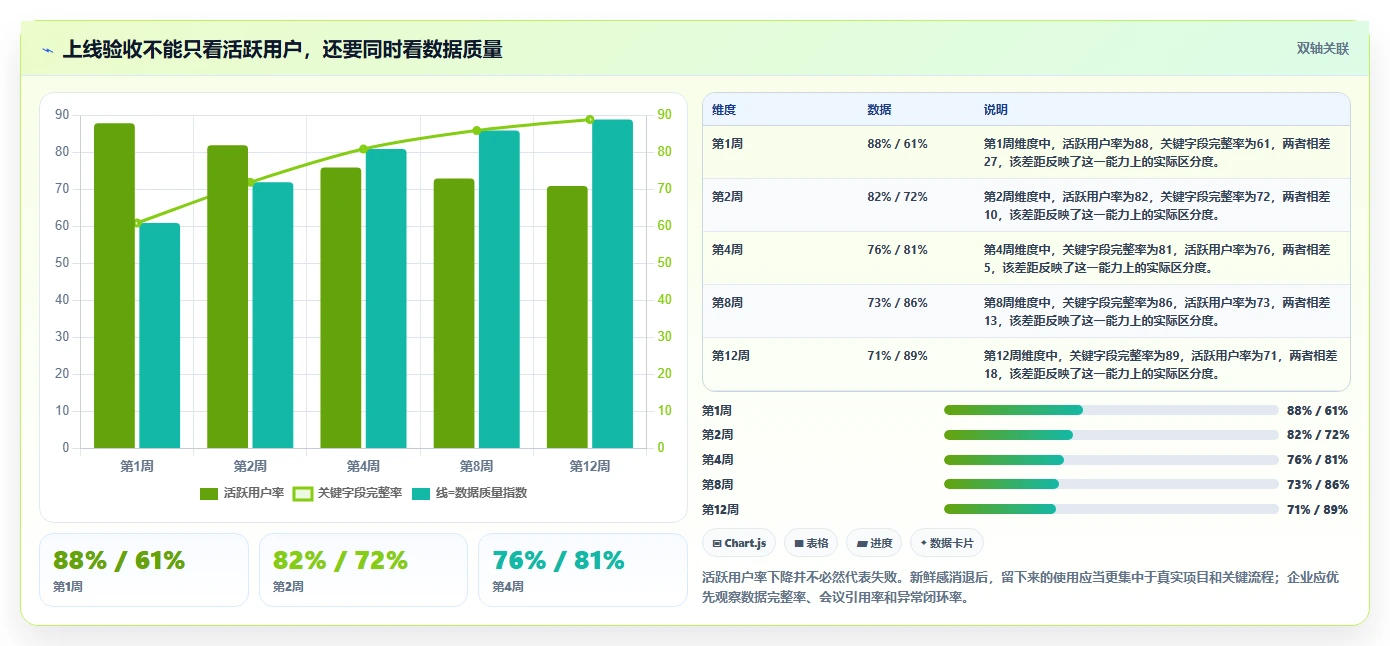Click the green 第1周 active-user bar in chart
Screen dimensions: 1390x646
(x=114, y=286)
